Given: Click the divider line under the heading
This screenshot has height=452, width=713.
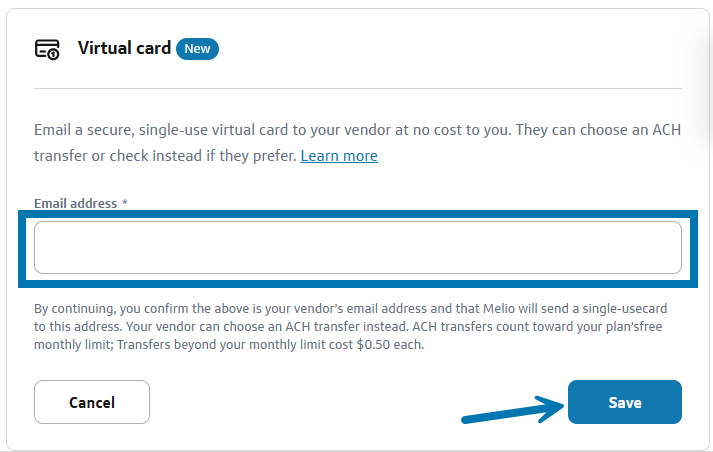Looking at the screenshot, I should pyautogui.click(x=357, y=88).
